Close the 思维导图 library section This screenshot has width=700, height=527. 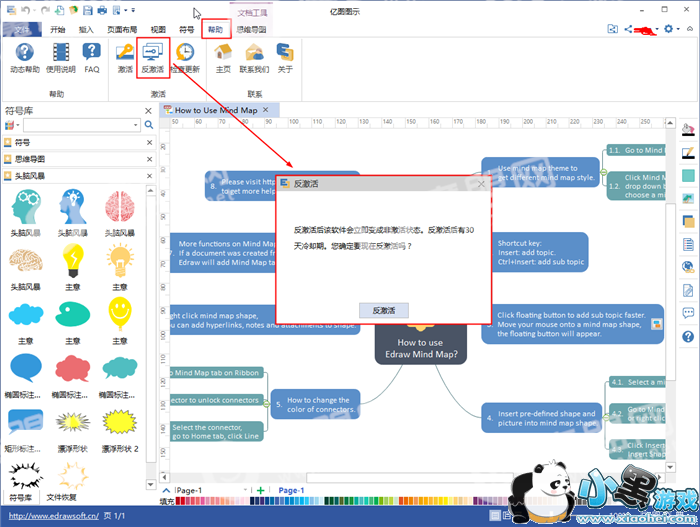(150, 159)
